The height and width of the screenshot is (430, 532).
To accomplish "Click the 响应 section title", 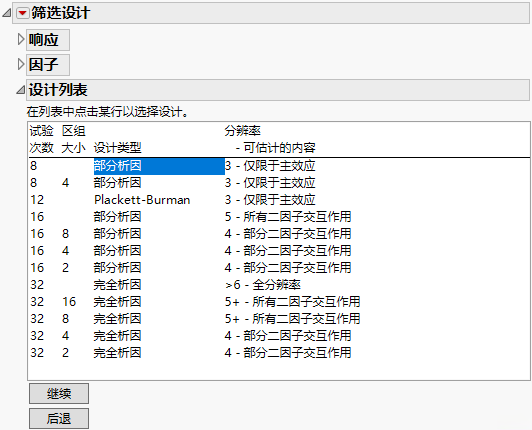I will (x=48, y=40).
